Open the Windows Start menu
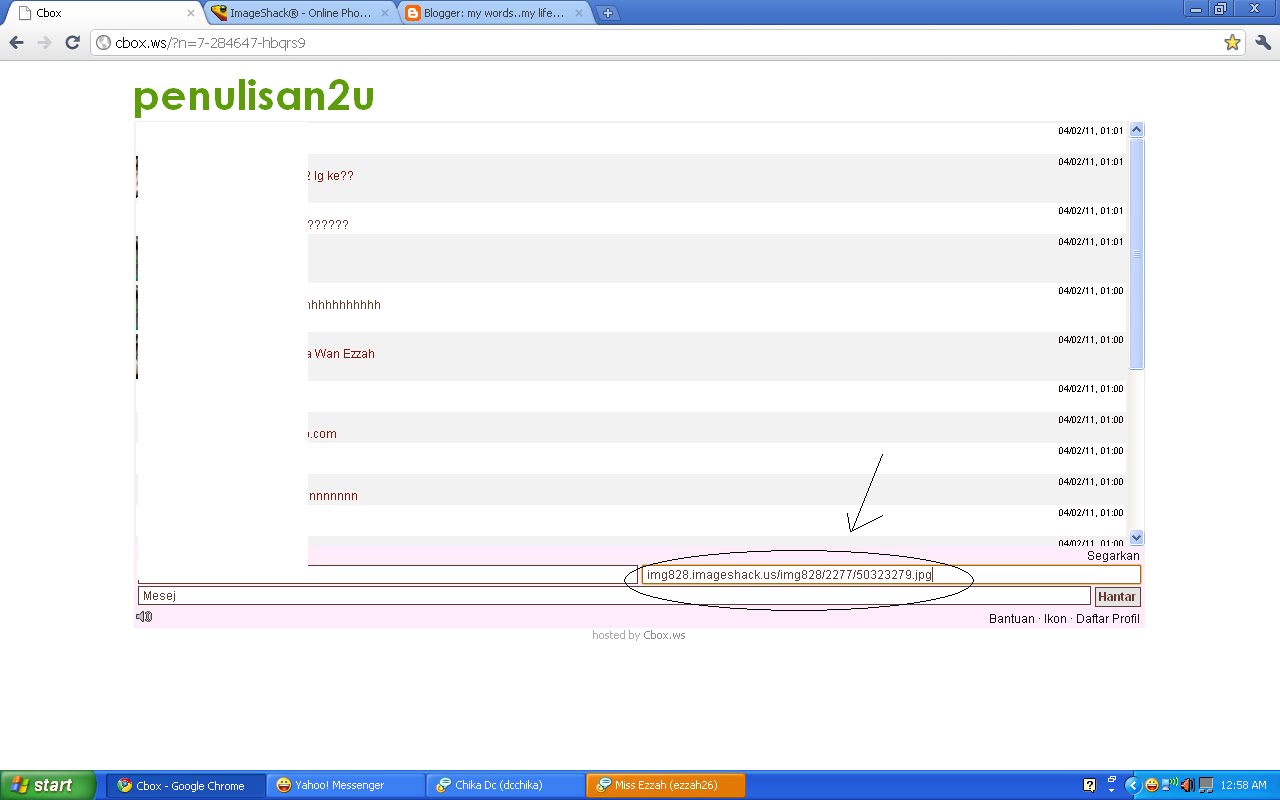The image size is (1280, 800). [48, 785]
